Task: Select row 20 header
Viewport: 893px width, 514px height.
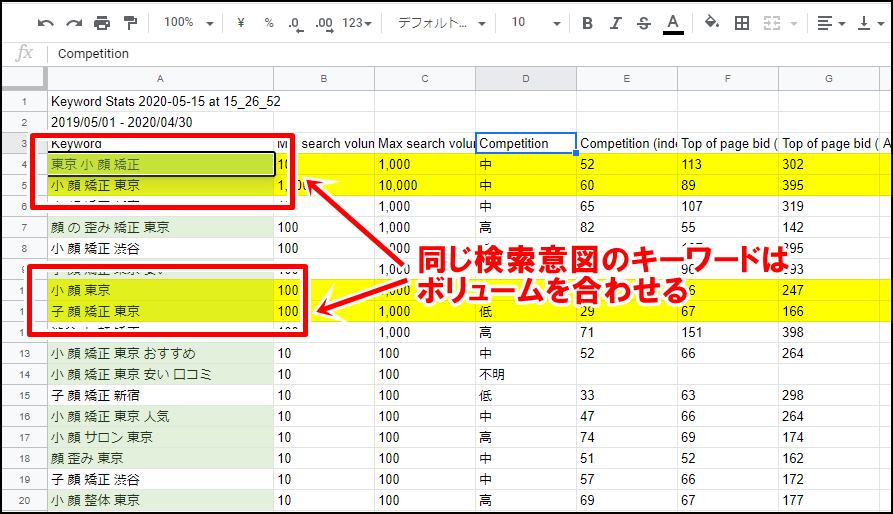Action: 24,500
